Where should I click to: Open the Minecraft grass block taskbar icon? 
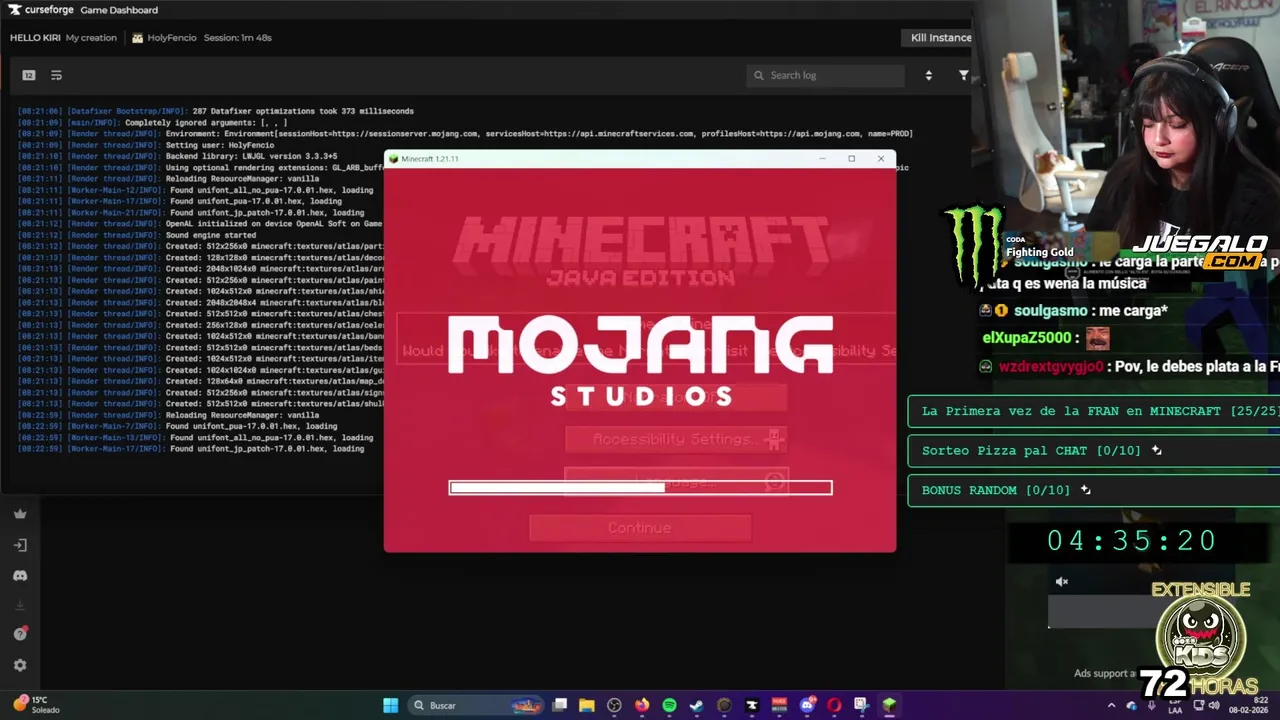tap(889, 705)
